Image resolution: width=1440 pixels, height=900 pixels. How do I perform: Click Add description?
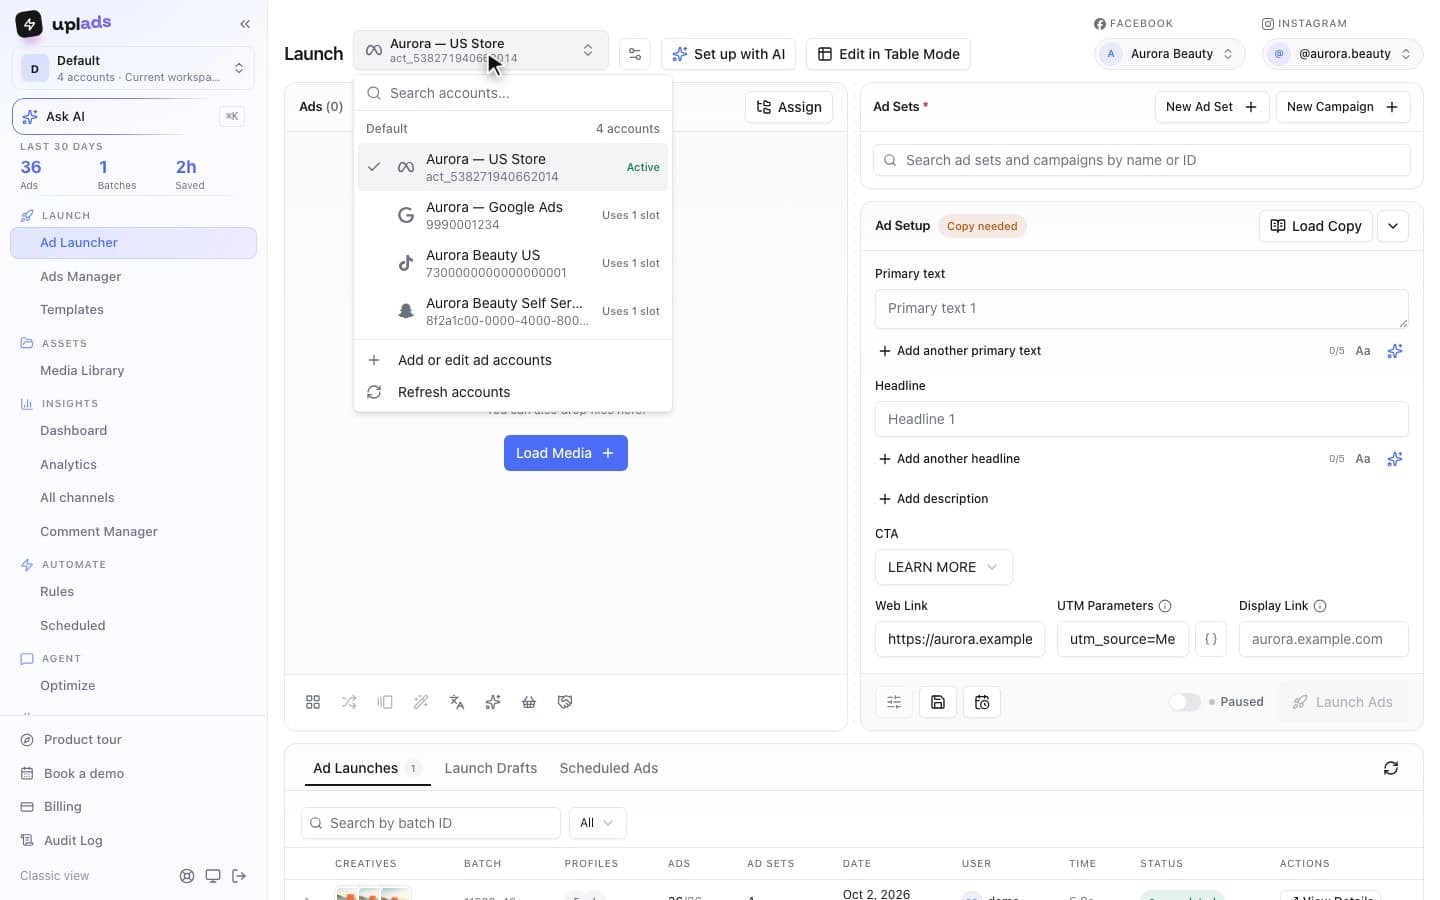click(x=933, y=499)
